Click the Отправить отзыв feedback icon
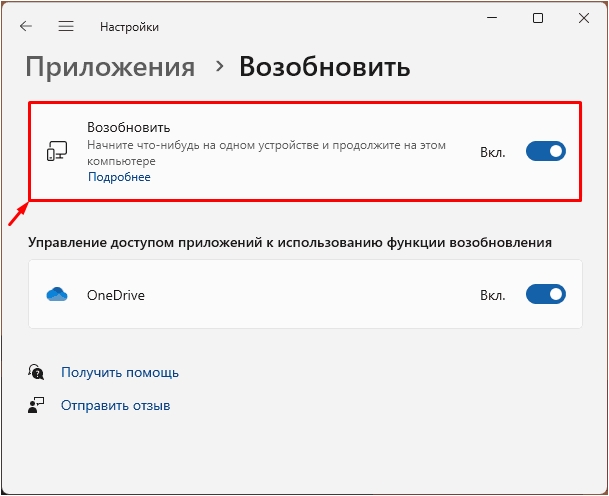609x496 pixels. pyautogui.click(x=36, y=405)
